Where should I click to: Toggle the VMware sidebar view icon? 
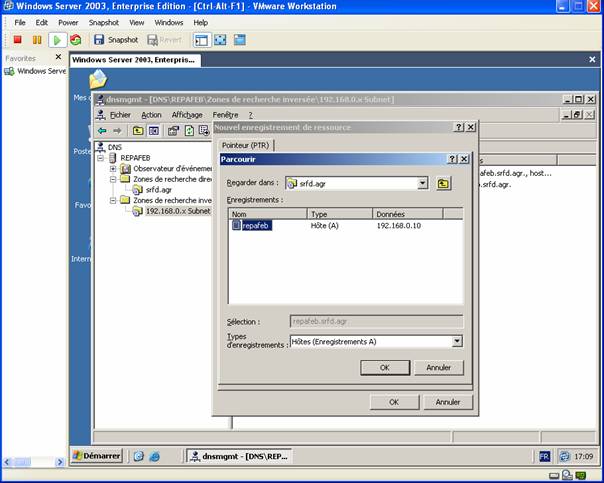201,40
